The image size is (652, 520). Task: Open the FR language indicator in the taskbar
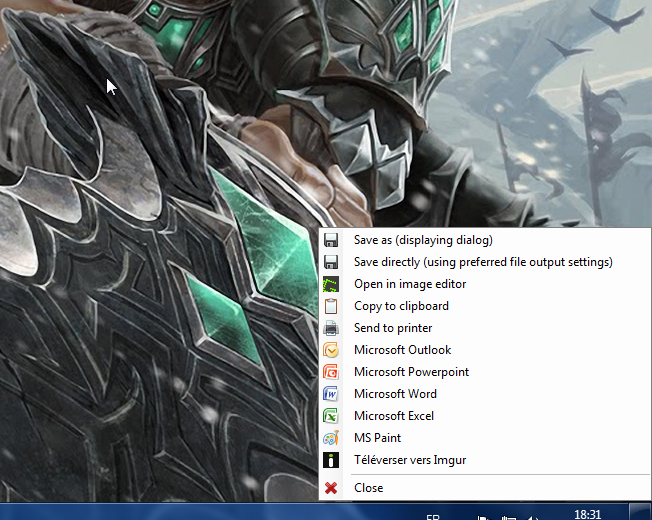click(433, 516)
